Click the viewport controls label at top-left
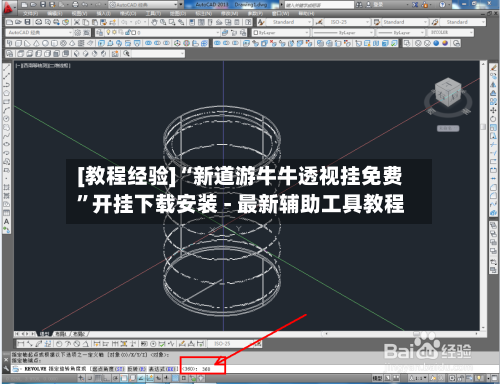 [43, 66]
